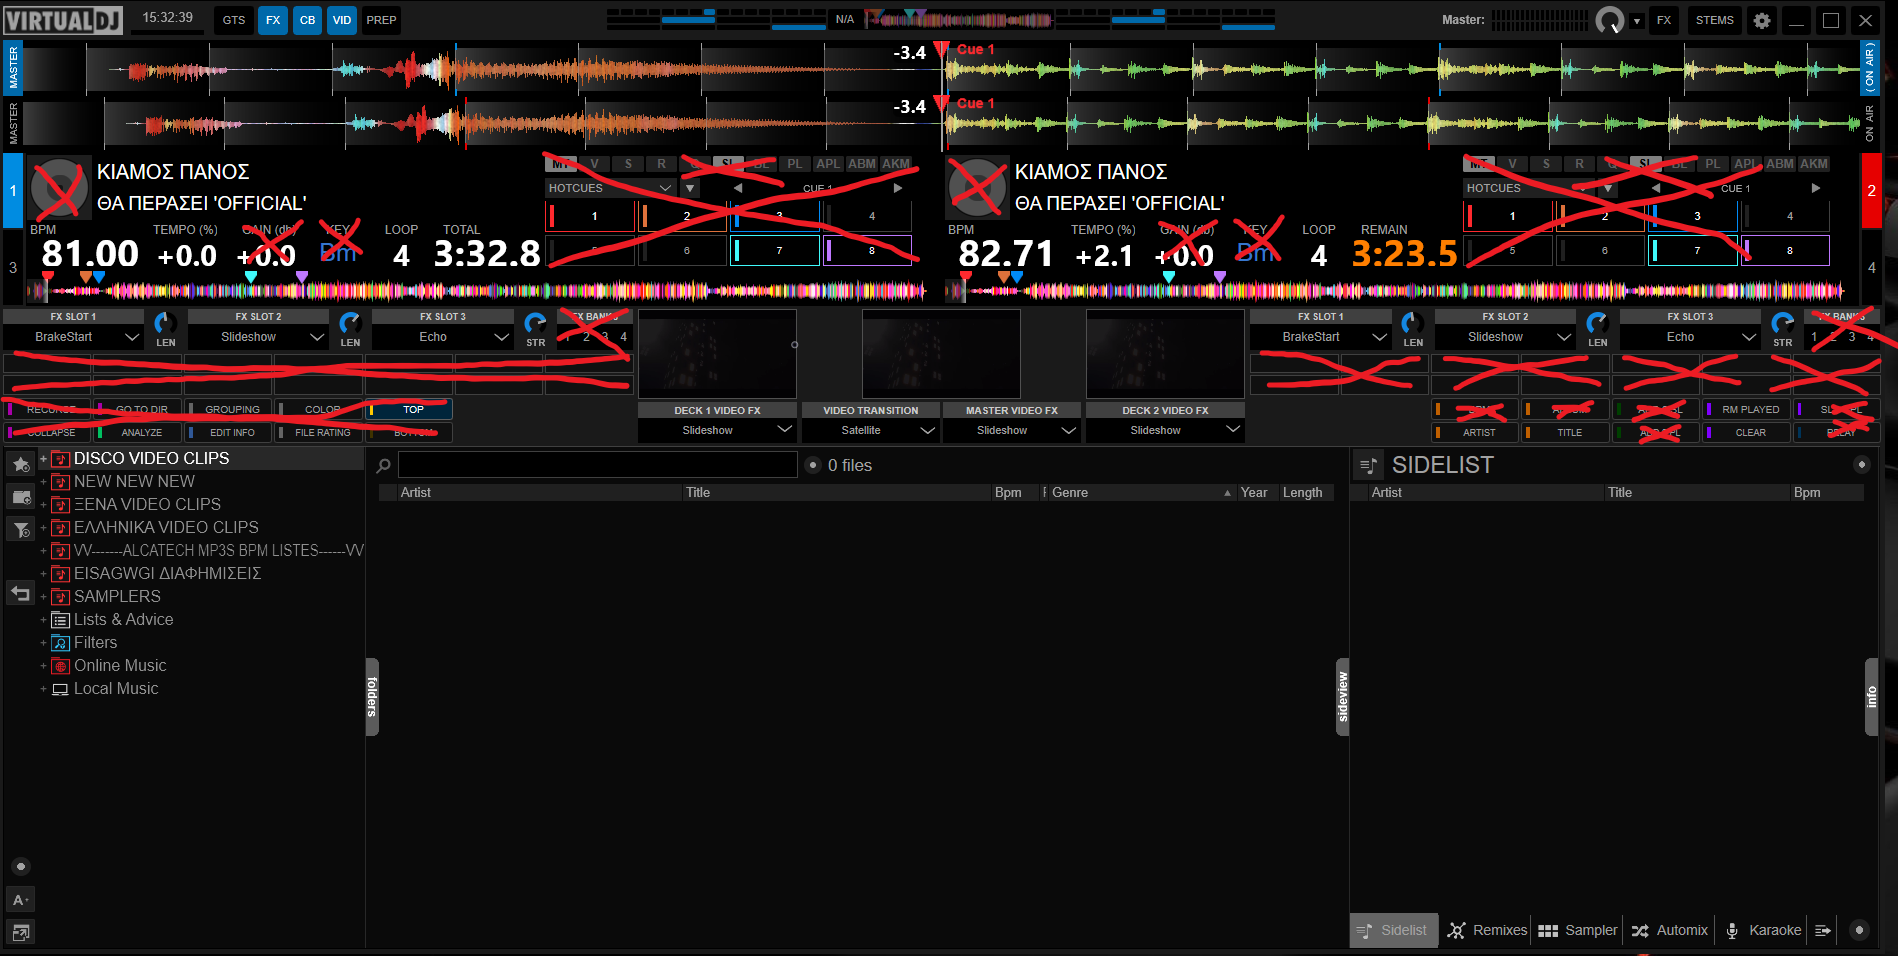Open the settings gear icon
This screenshot has width=1898, height=956.
pos(1762,20)
